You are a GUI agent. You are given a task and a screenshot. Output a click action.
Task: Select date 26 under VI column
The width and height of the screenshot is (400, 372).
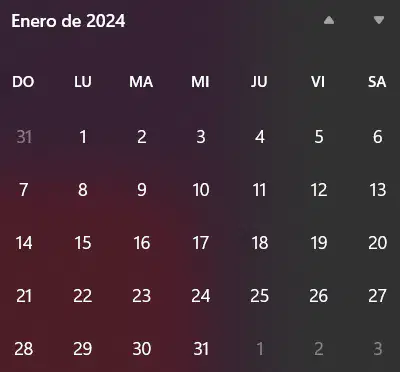click(x=319, y=296)
